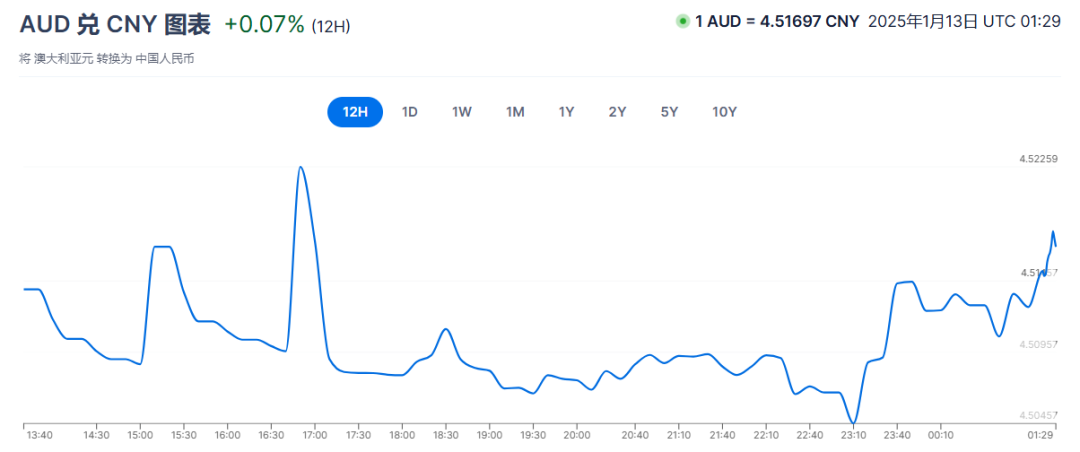Screen dimensions: 1080x452
Task: Open the 5Y chart range
Action: (x=669, y=112)
